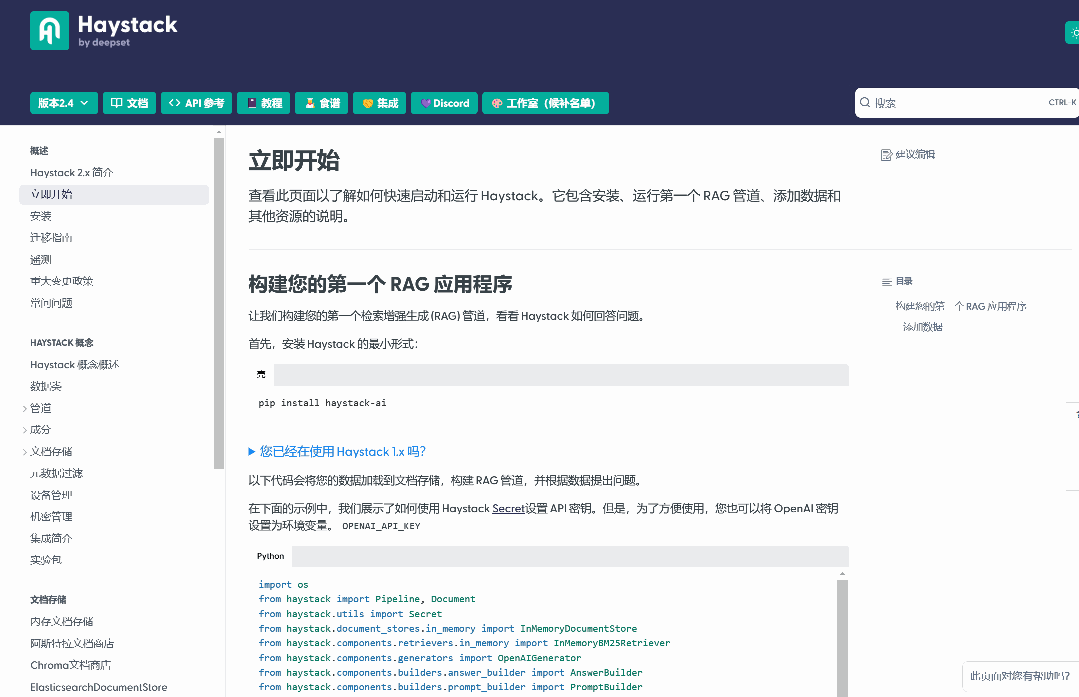Screen dimensions: 1079x697
Task: Click the 'import os' code line
Action: [x=284, y=585]
